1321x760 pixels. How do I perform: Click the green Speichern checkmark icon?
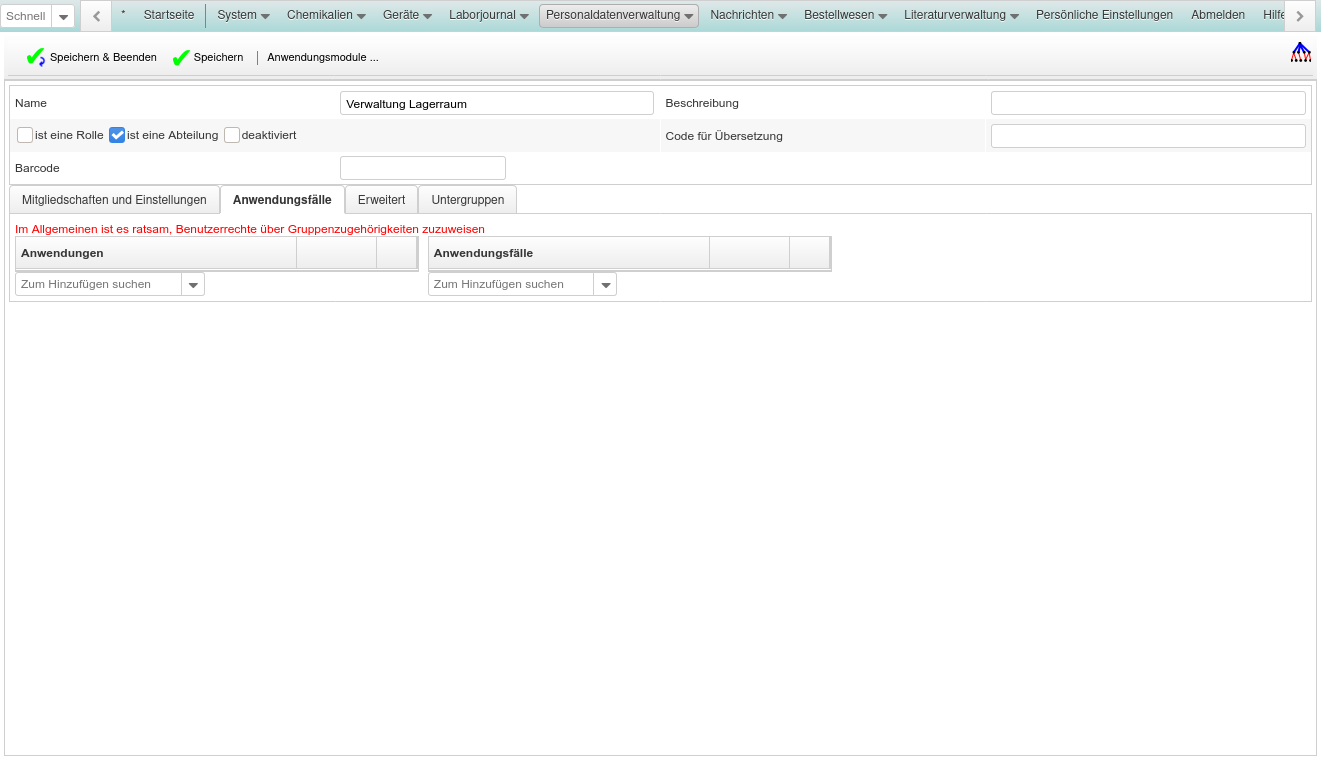[181, 58]
